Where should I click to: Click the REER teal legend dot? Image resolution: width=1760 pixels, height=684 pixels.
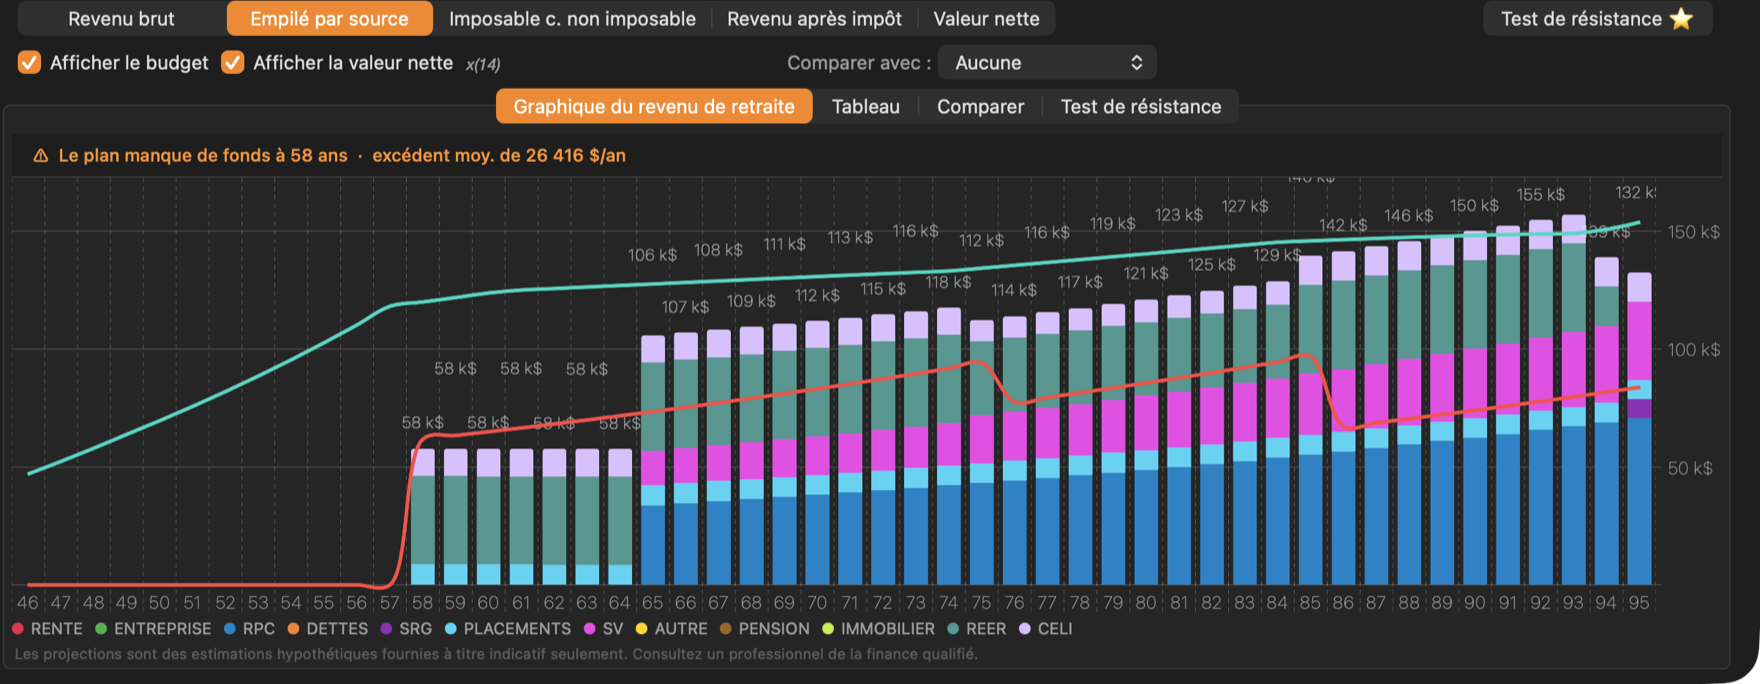953,629
